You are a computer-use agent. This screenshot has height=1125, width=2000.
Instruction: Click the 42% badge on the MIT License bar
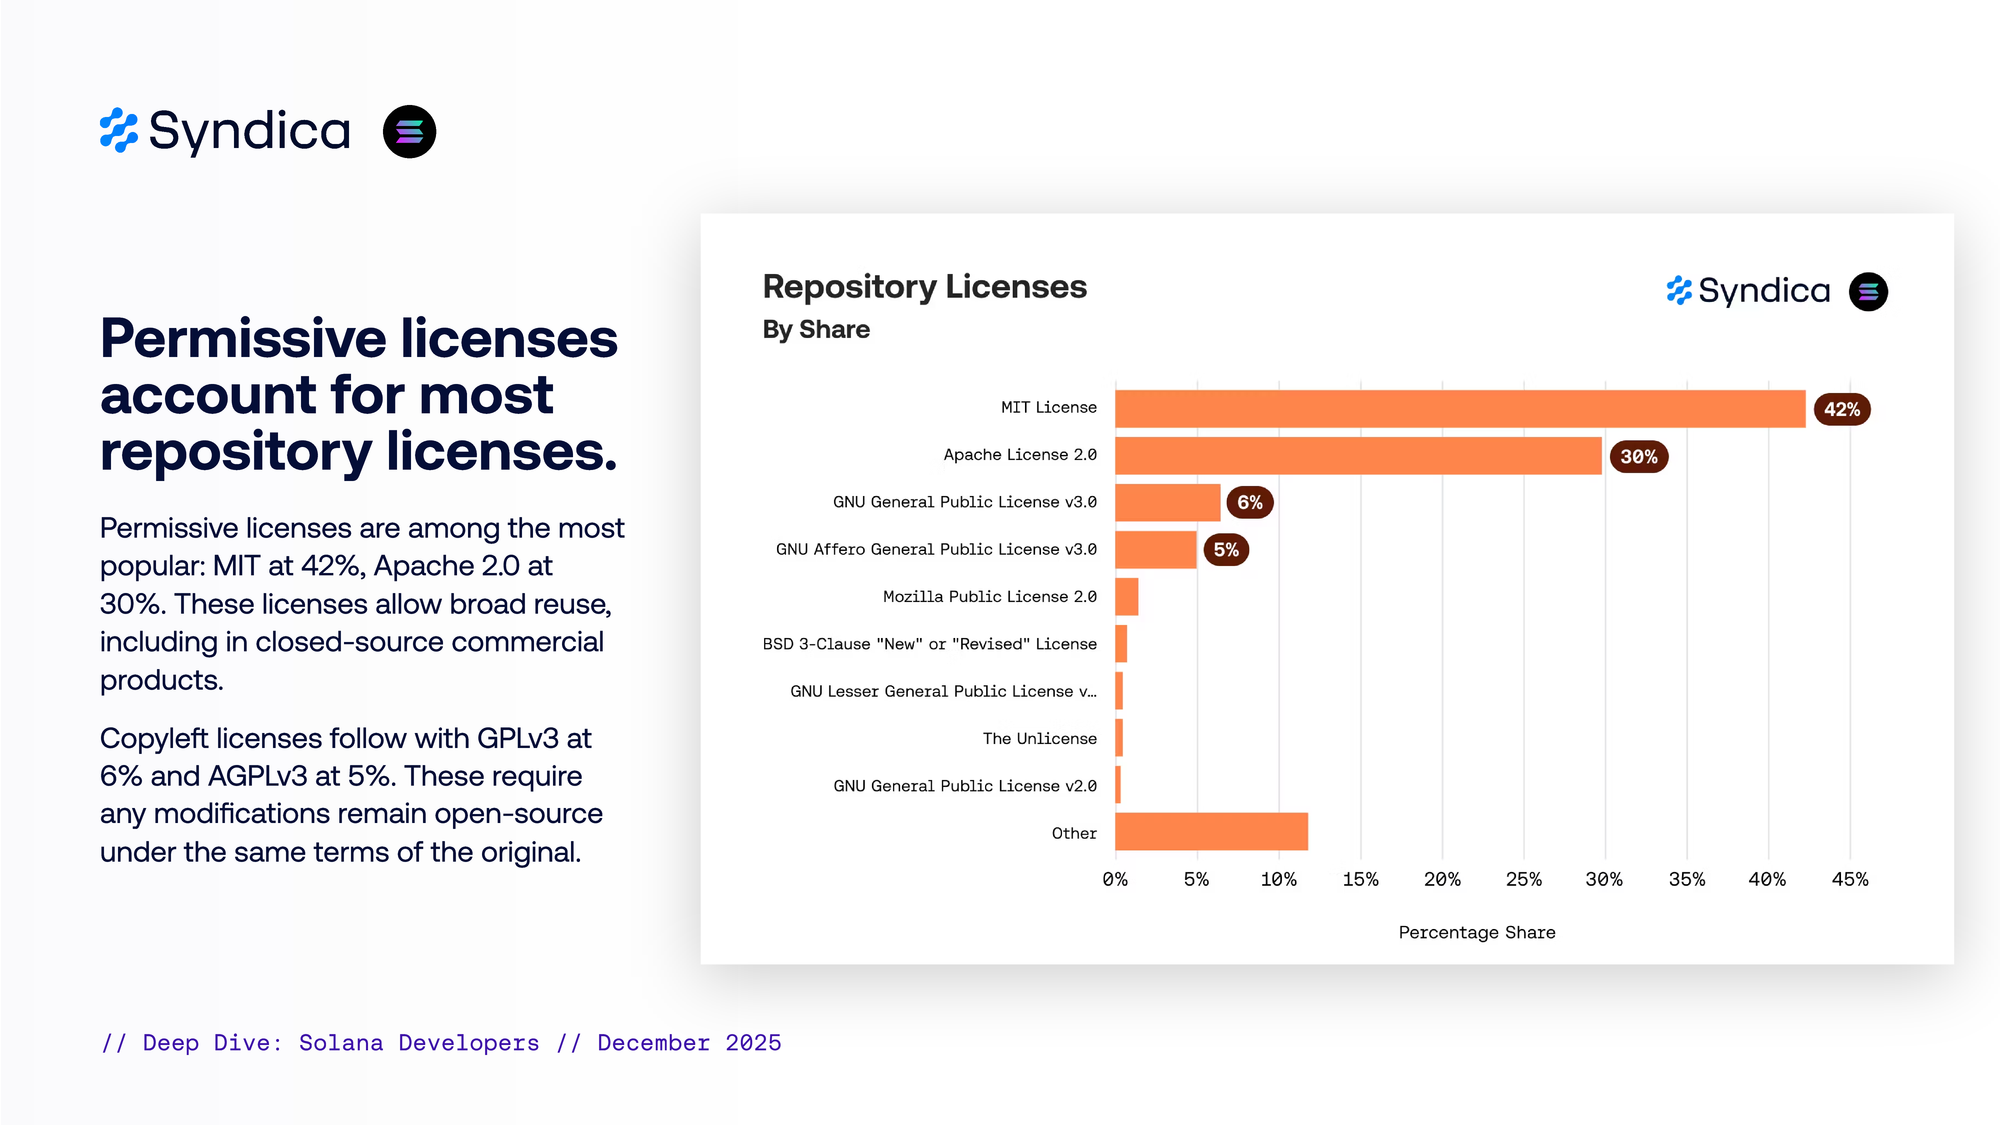(1841, 409)
